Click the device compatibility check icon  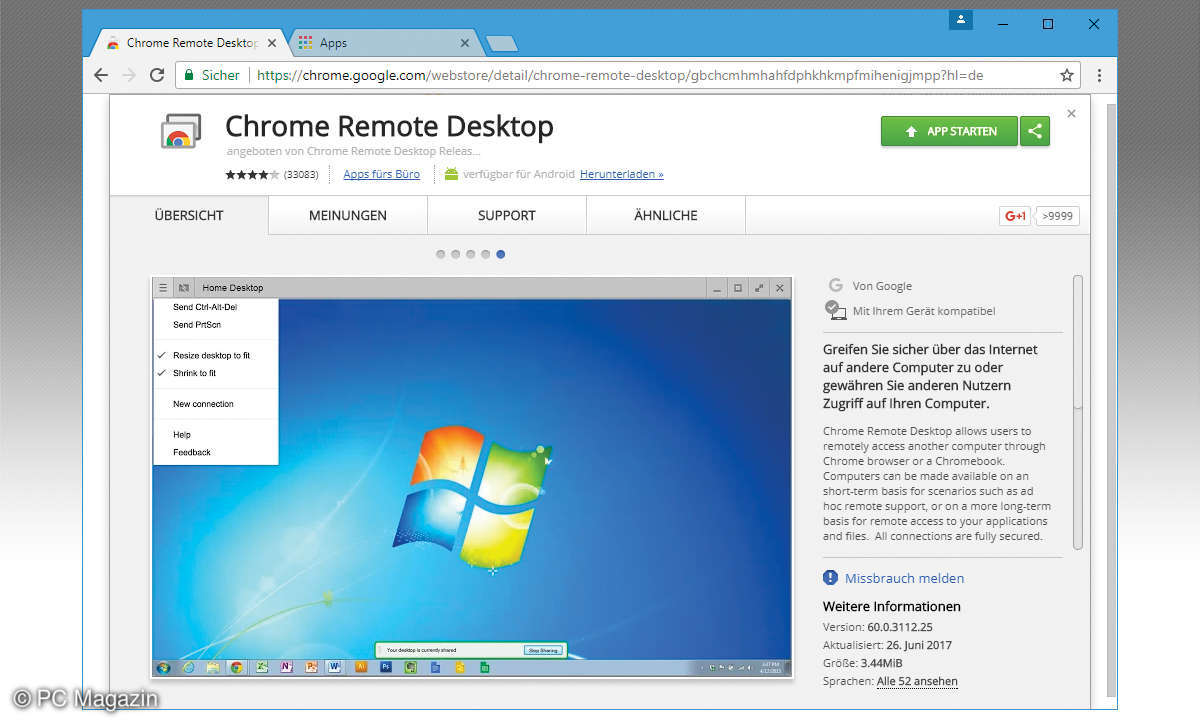pos(835,310)
